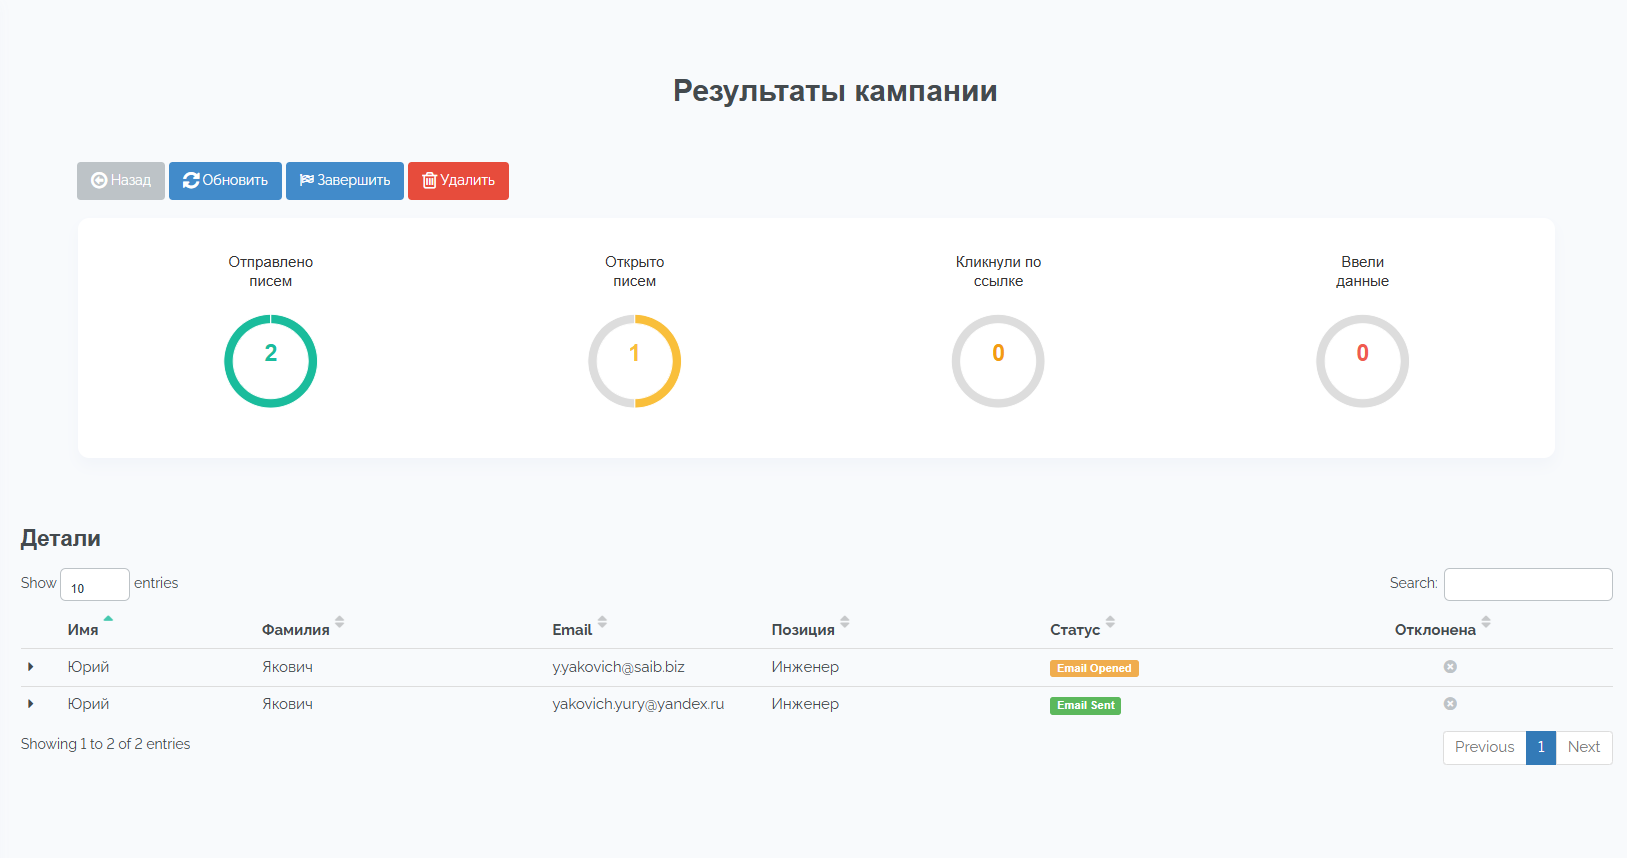Refresh results with Обновить button
This screenshot has width=1627, height=858.
coord(225,181)
